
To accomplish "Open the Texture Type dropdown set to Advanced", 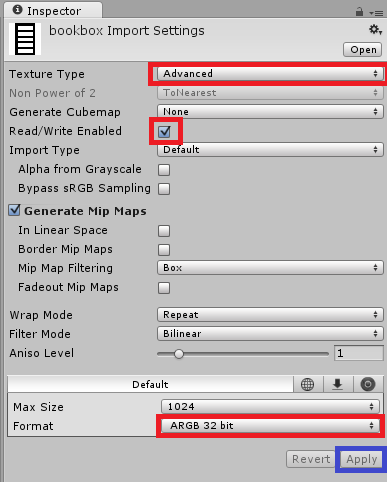I will point(270,74).
